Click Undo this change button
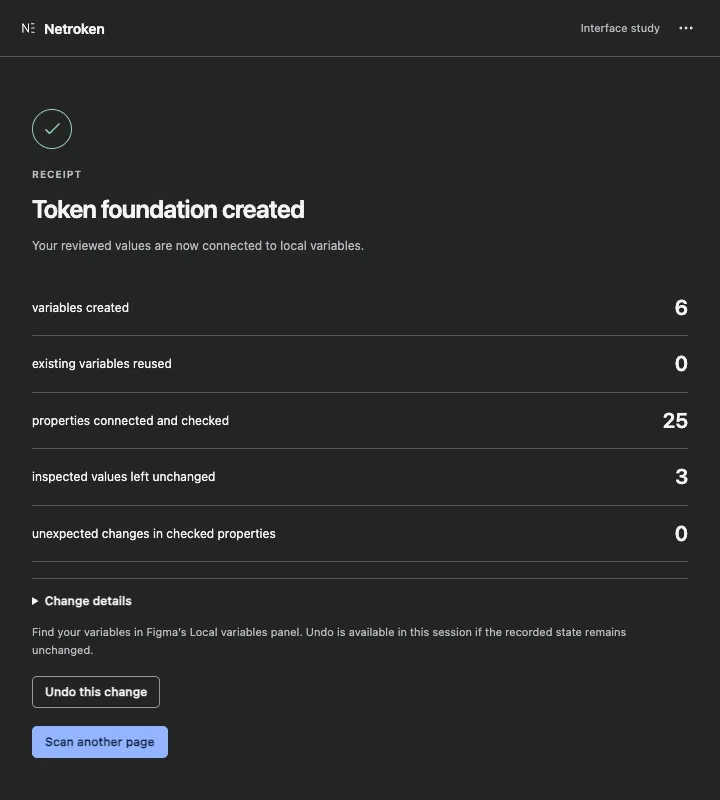Screen dimensions: 720x800 tap(96, 692)
